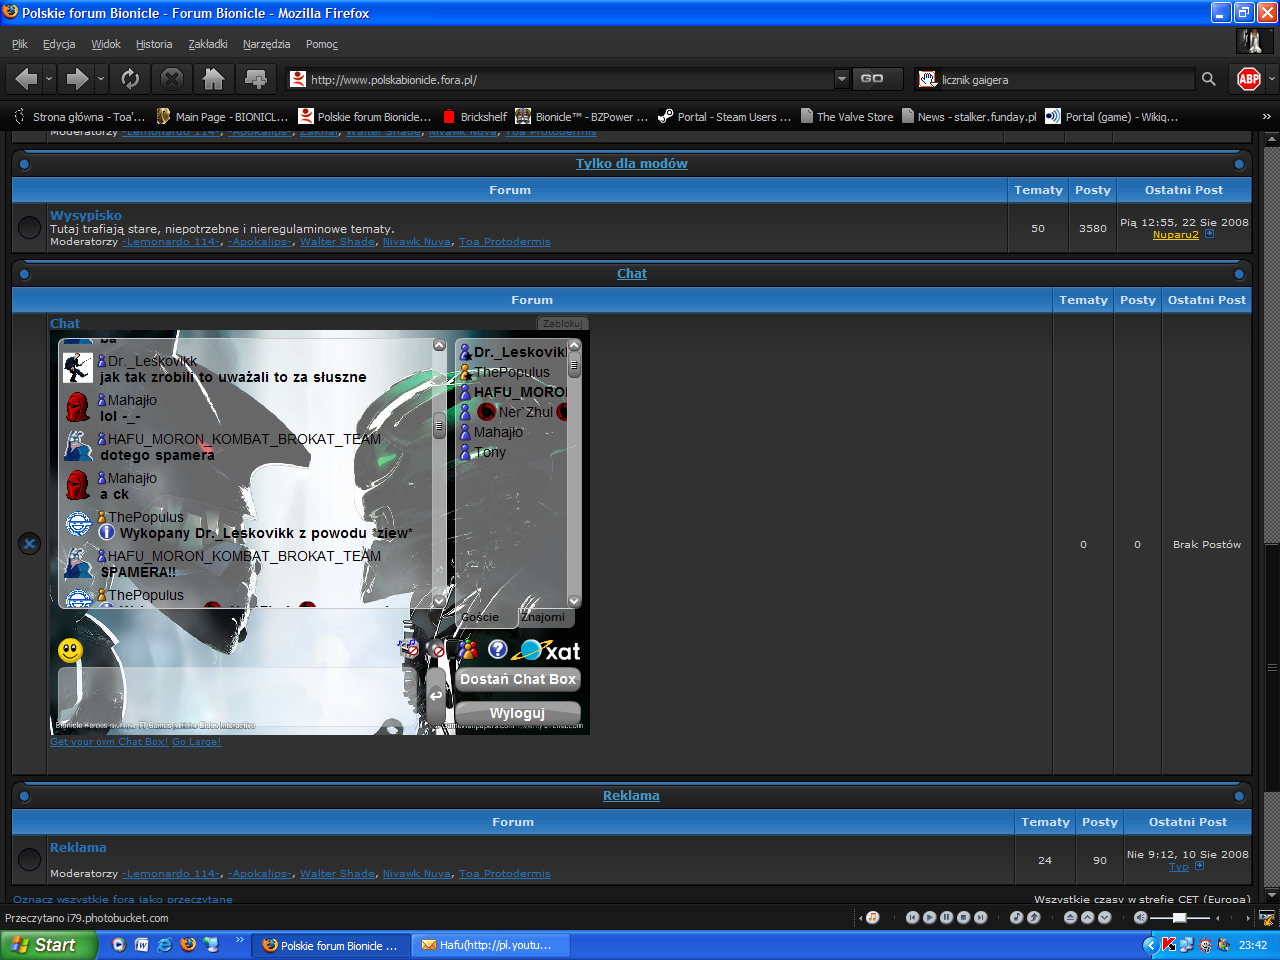This screenshot has height=960, width=1280.
Task: Open a new tab with the plus icon
Action: click(x=256, y=79)
